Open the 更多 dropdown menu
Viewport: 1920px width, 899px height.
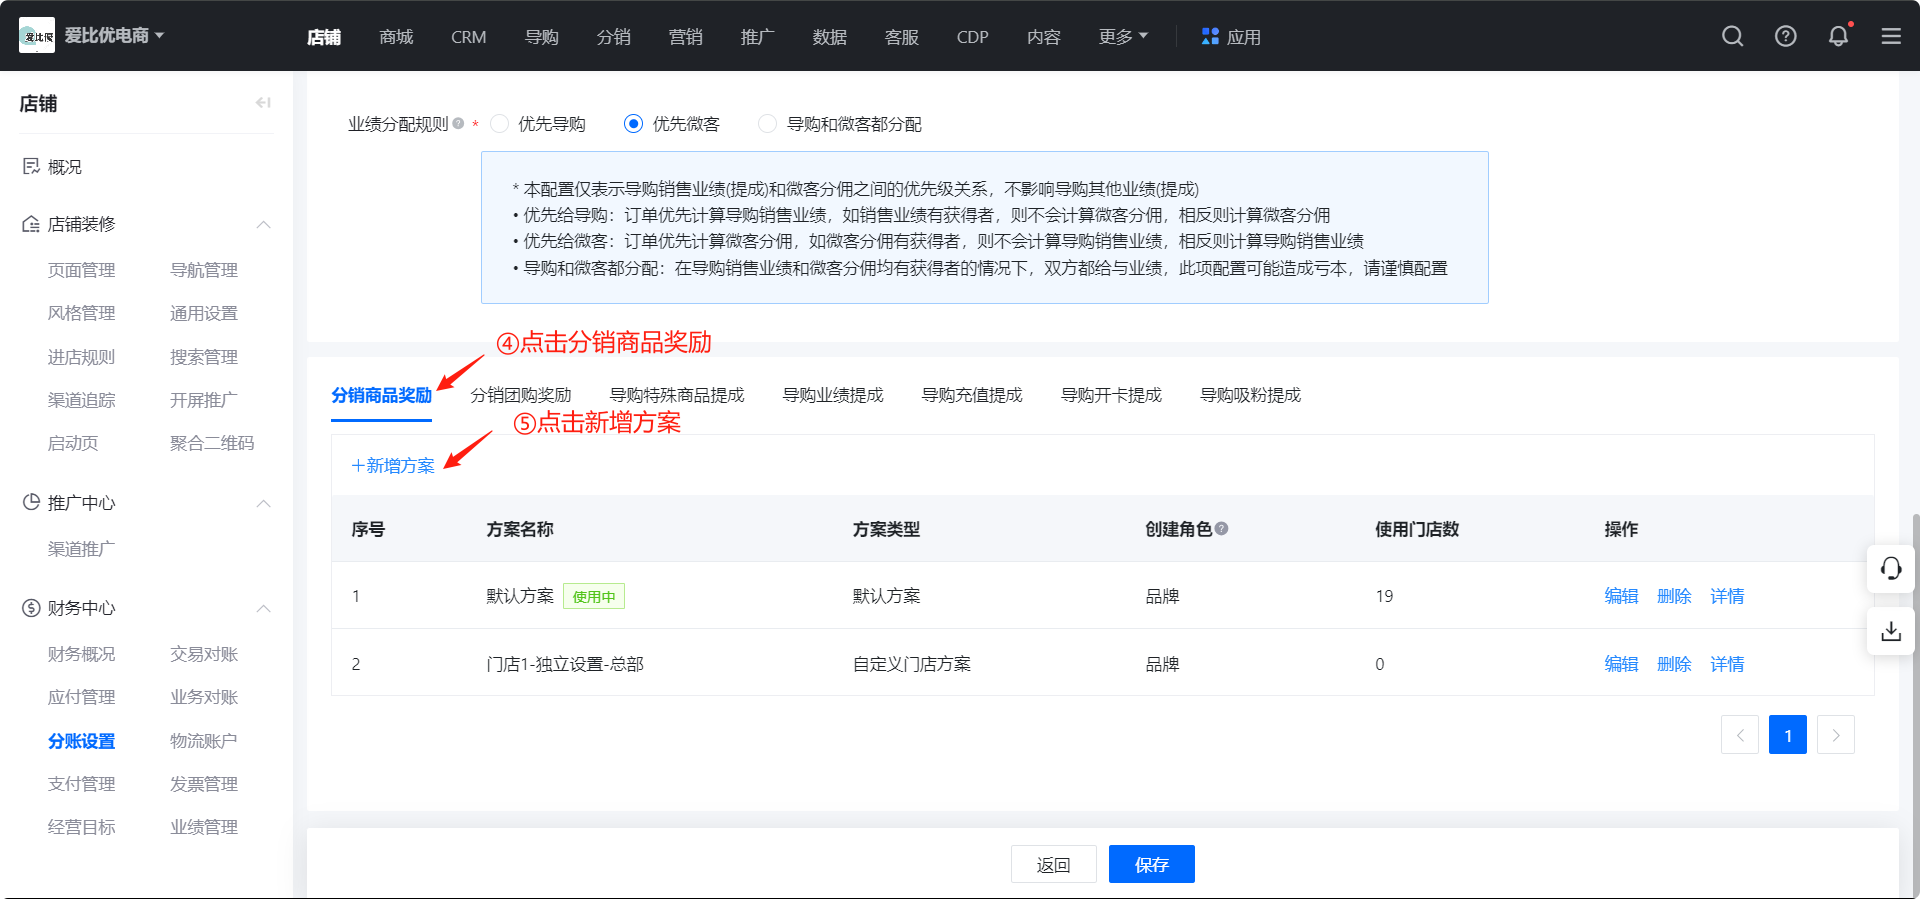1123,36
